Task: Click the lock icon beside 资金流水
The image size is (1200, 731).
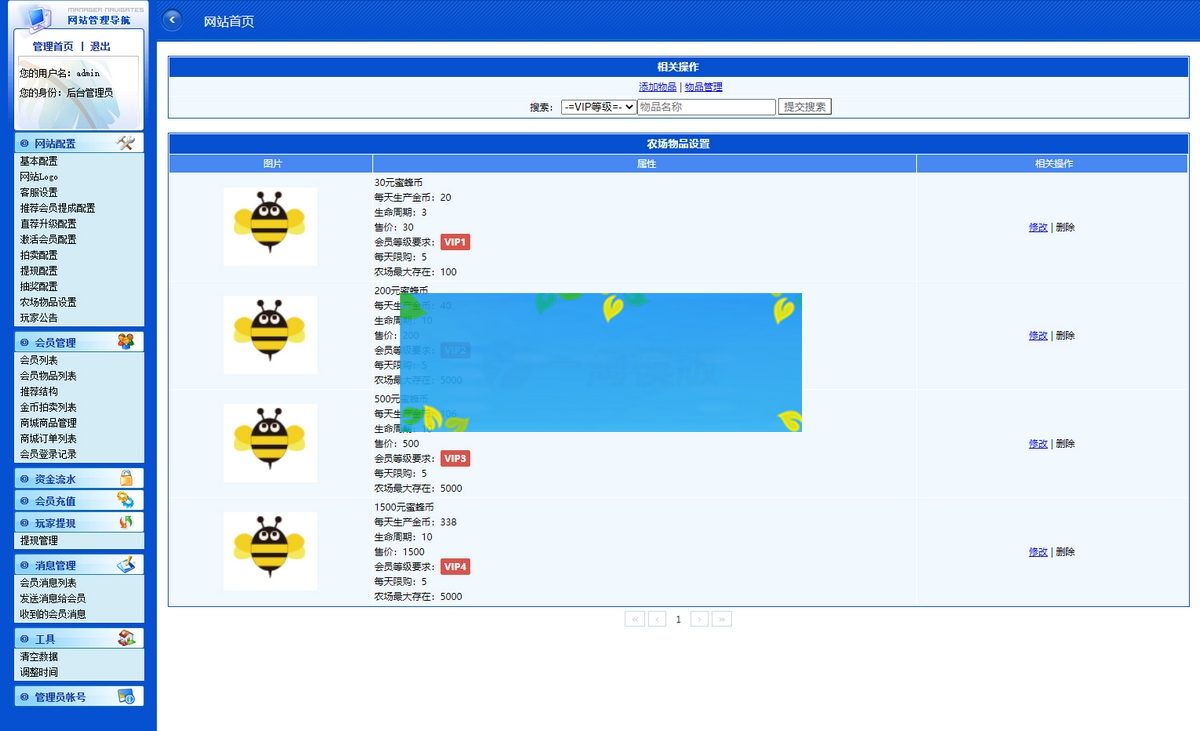Action: (125, 479)
